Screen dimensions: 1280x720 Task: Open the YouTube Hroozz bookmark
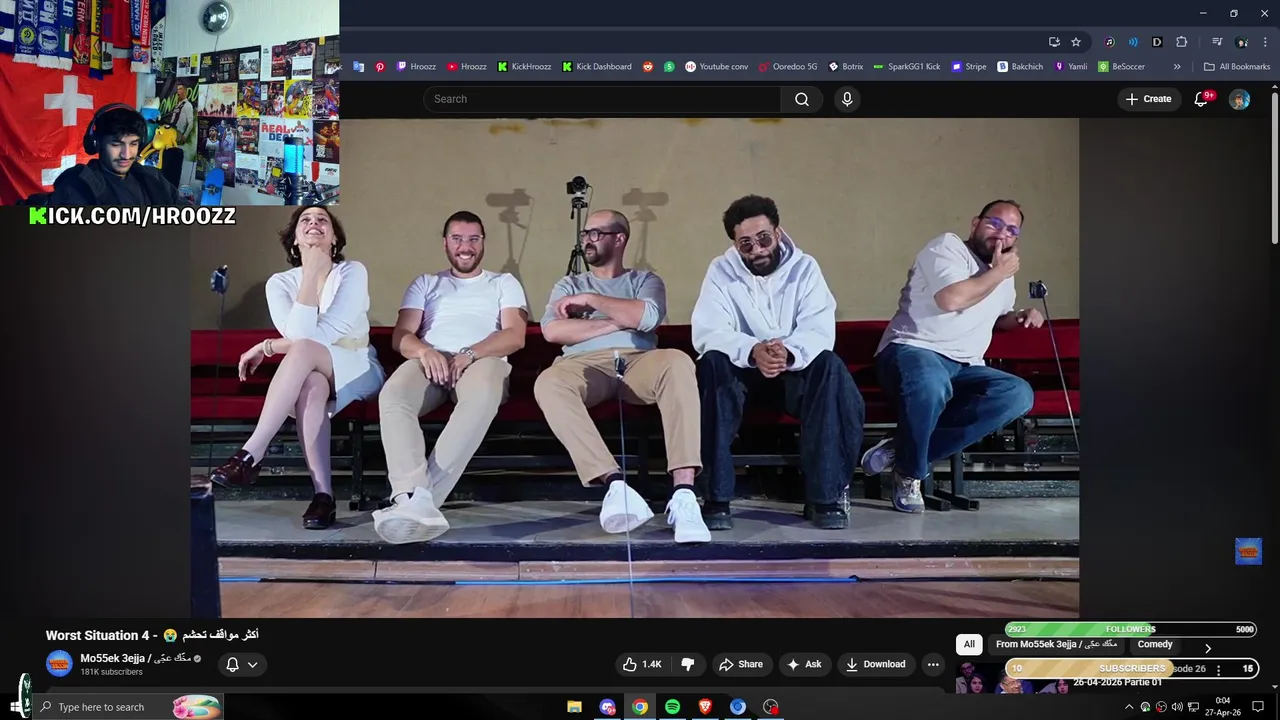467,67
